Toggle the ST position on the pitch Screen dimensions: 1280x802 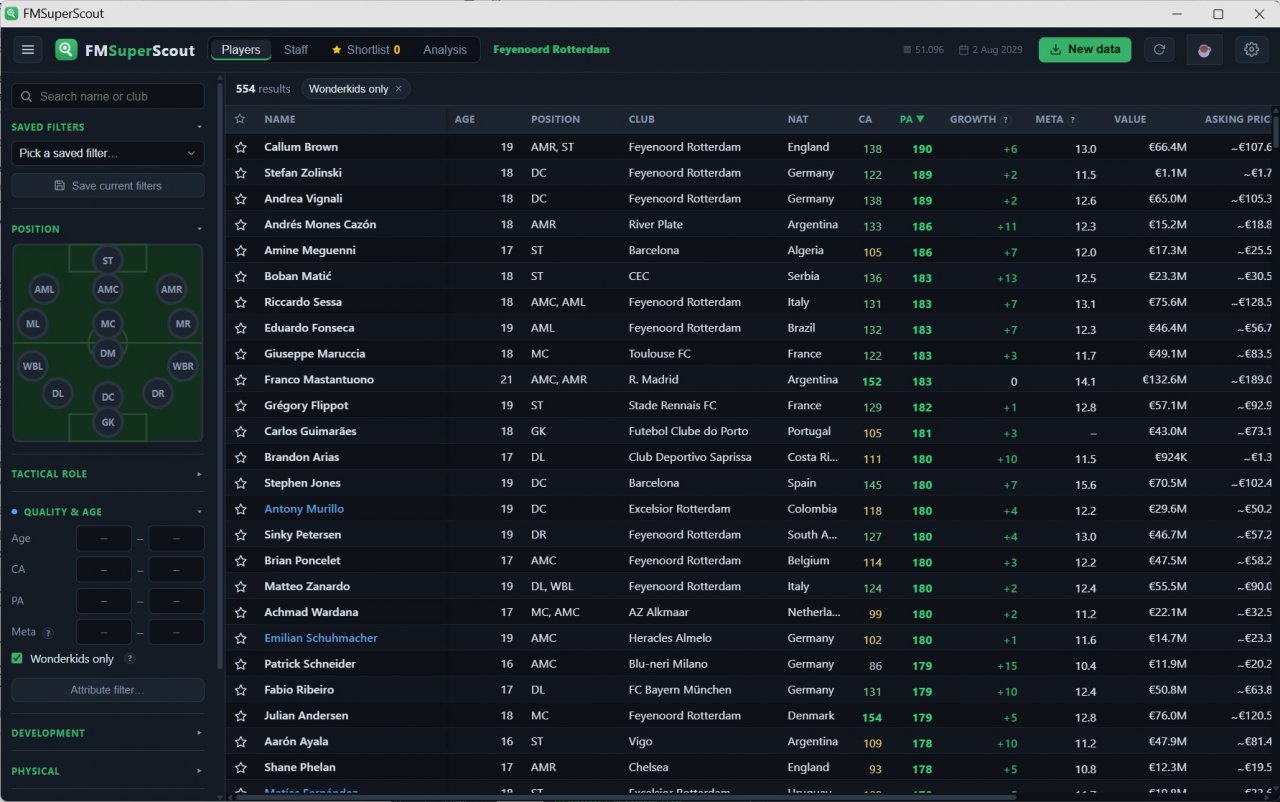point(108,261)
